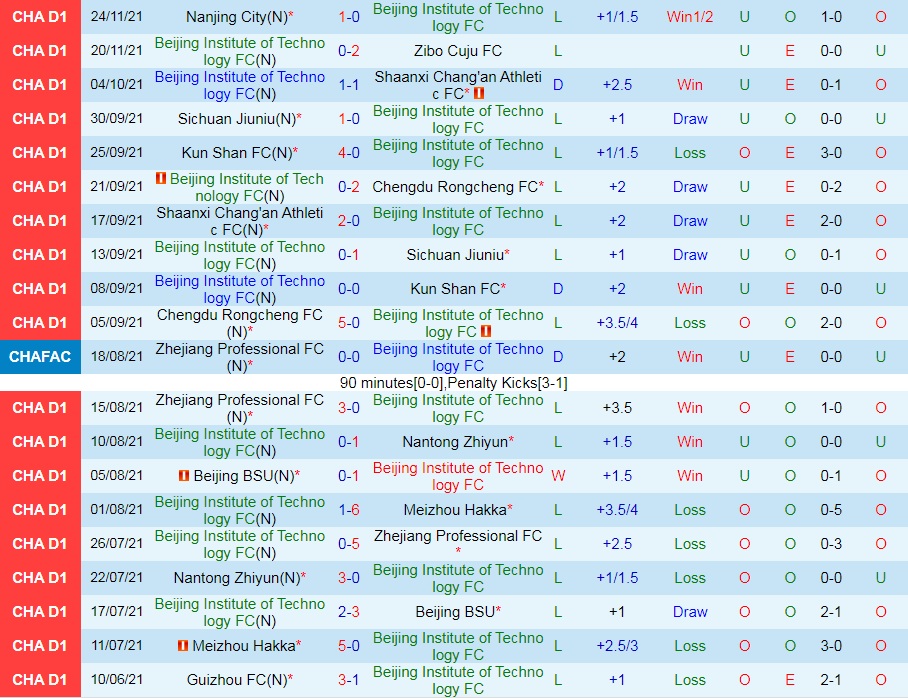908x698 pixels.
Task: Click handicap +2.5 on 04/10/21
Action: (617, 85)
